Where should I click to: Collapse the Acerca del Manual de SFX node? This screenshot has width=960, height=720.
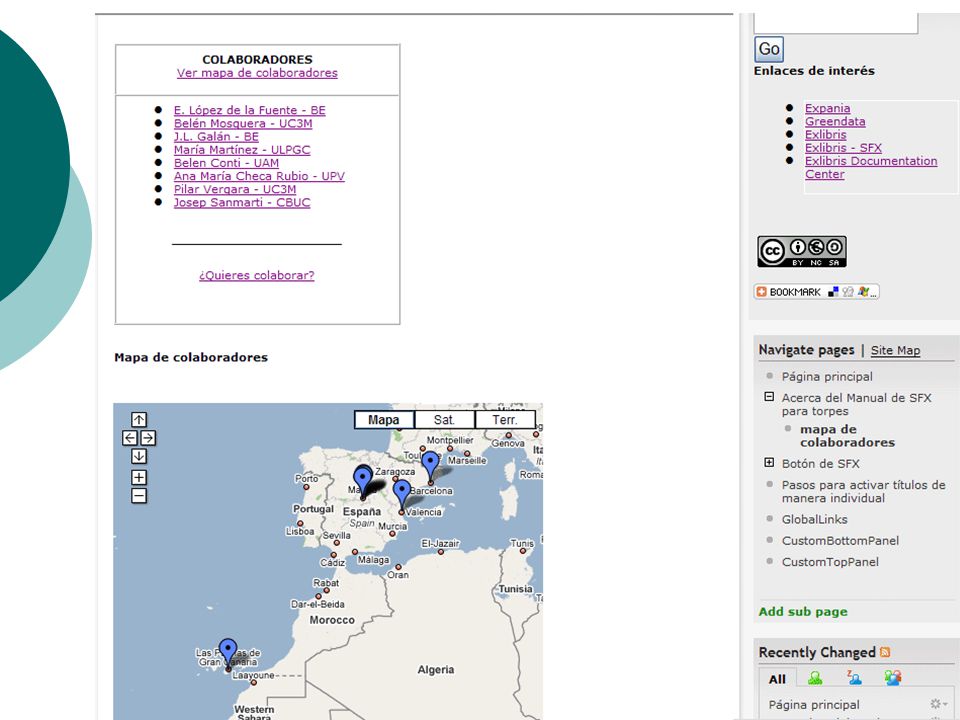click(769, 397)
